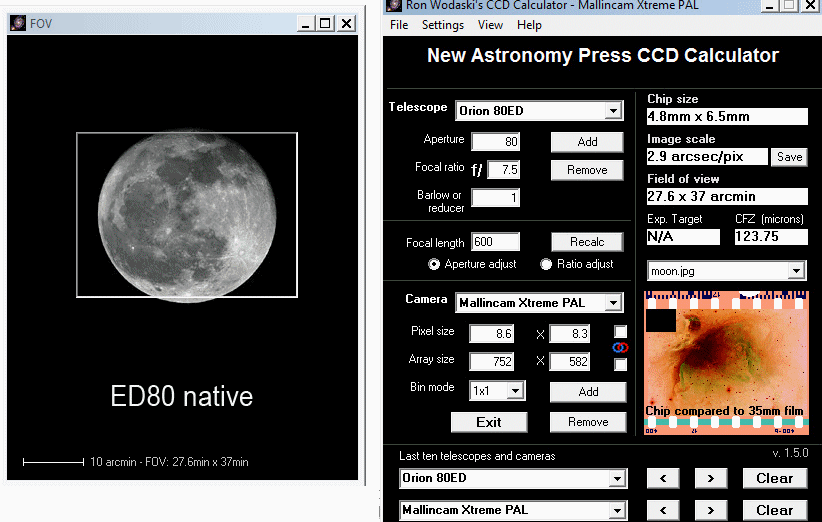Click the array size width field 752
The width and height of the screenshot is (822, 522).
click(492, 361)
